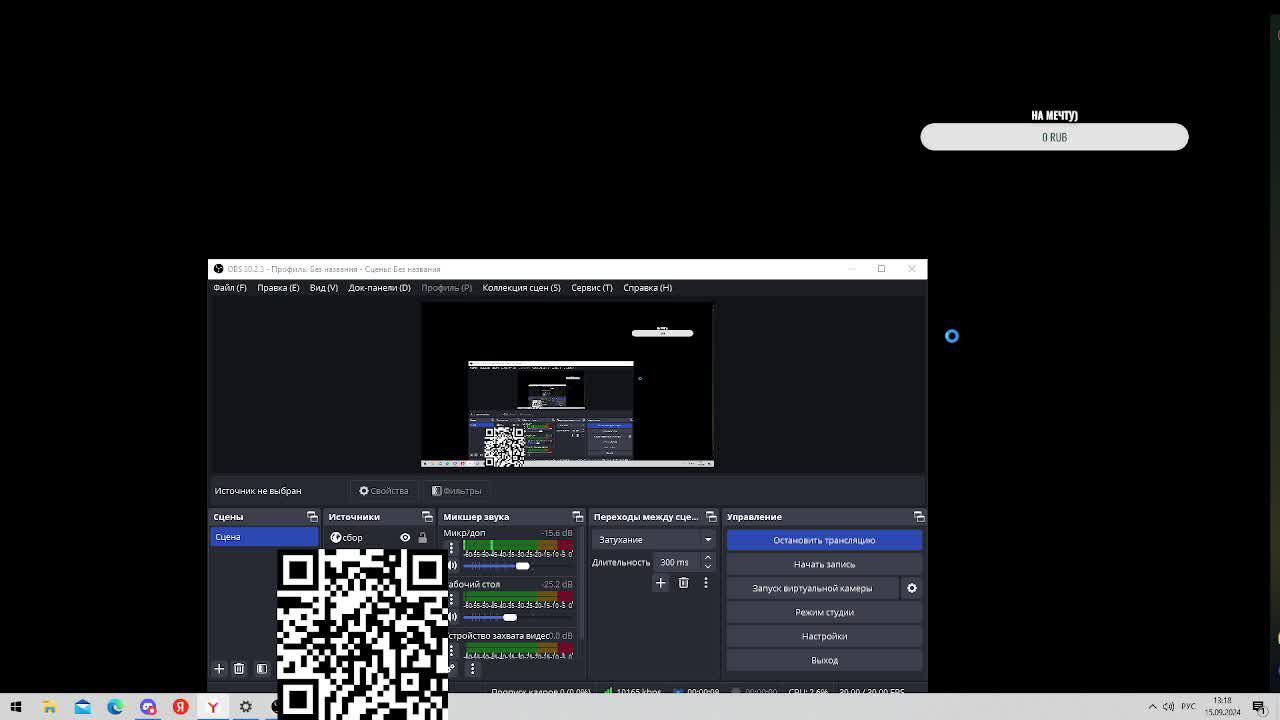This screenshot has width=1280, height=720.
Task: Remove the selected scene with the trash icon
Action: point(239,668)
